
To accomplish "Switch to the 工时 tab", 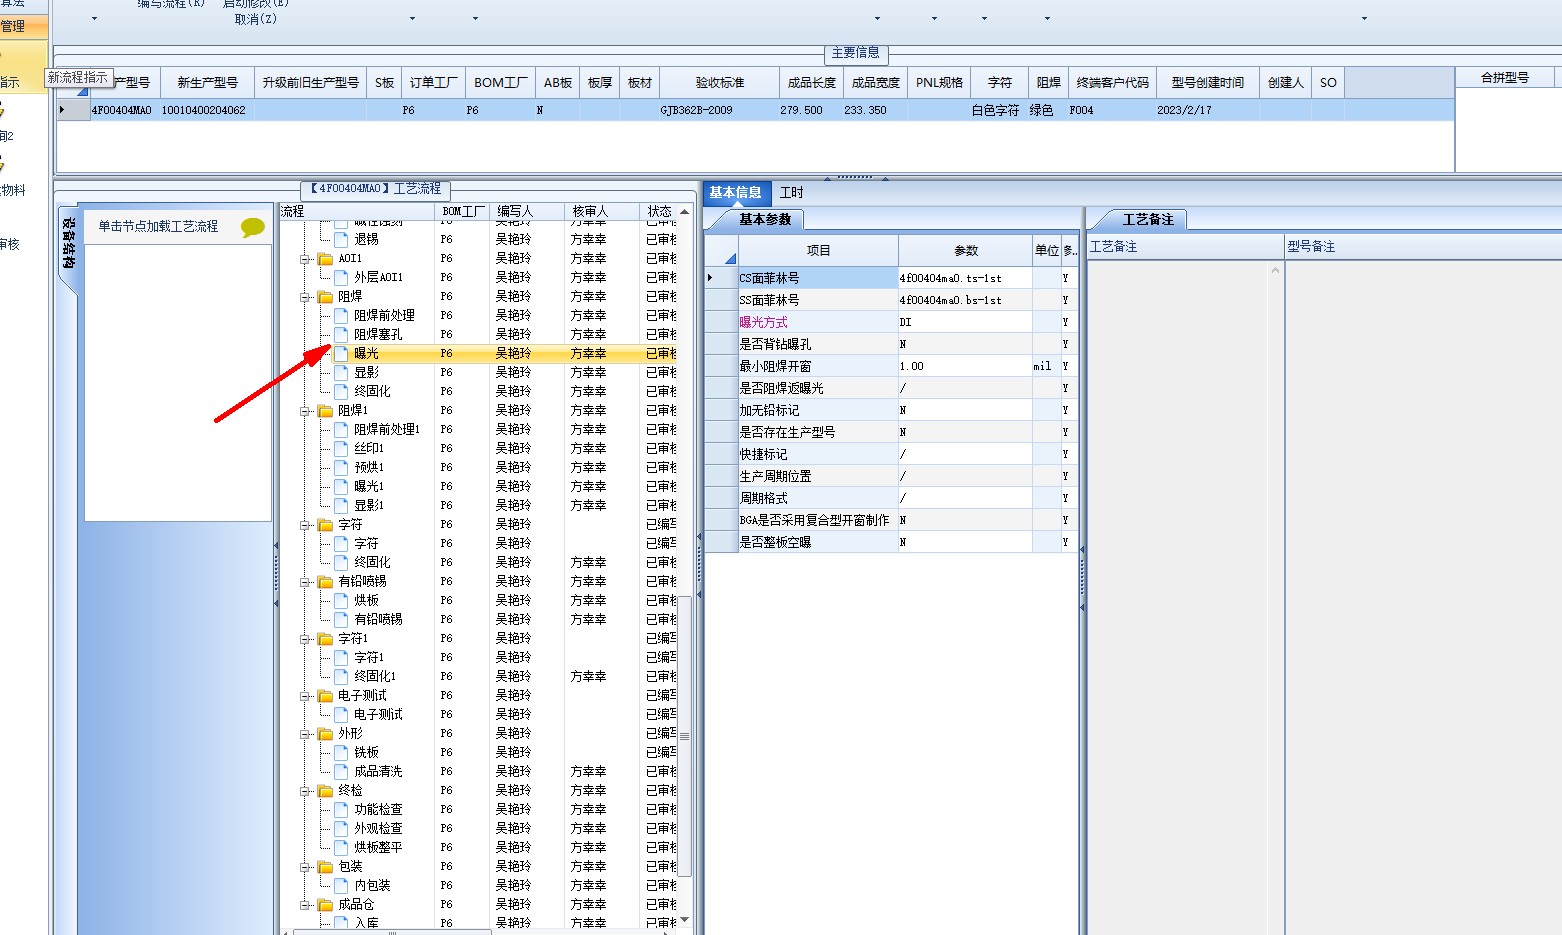I will (x=791, y=193).
